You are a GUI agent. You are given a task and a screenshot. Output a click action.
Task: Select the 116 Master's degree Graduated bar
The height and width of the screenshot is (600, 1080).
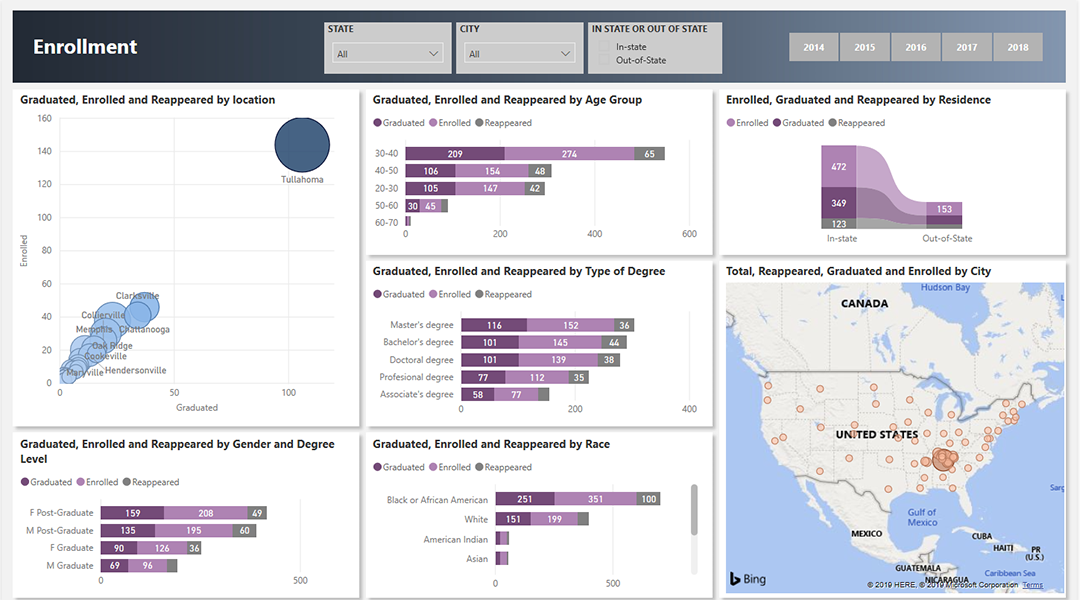tap(494, 325)
